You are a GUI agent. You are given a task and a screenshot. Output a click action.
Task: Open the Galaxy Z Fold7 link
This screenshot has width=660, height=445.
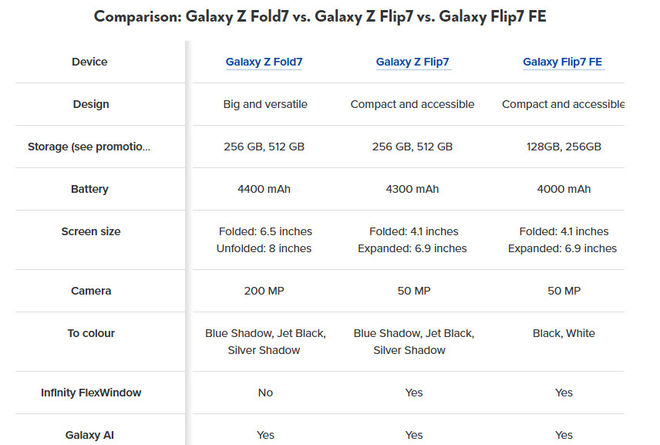(264, 62)
